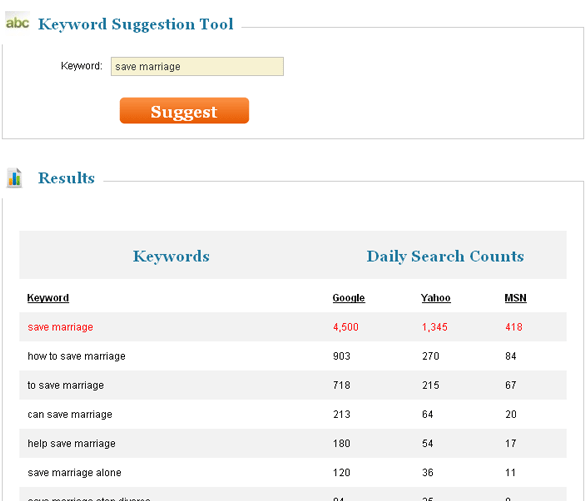
Task: Click the orange Suggest button
Action: (x=184, y=111)
